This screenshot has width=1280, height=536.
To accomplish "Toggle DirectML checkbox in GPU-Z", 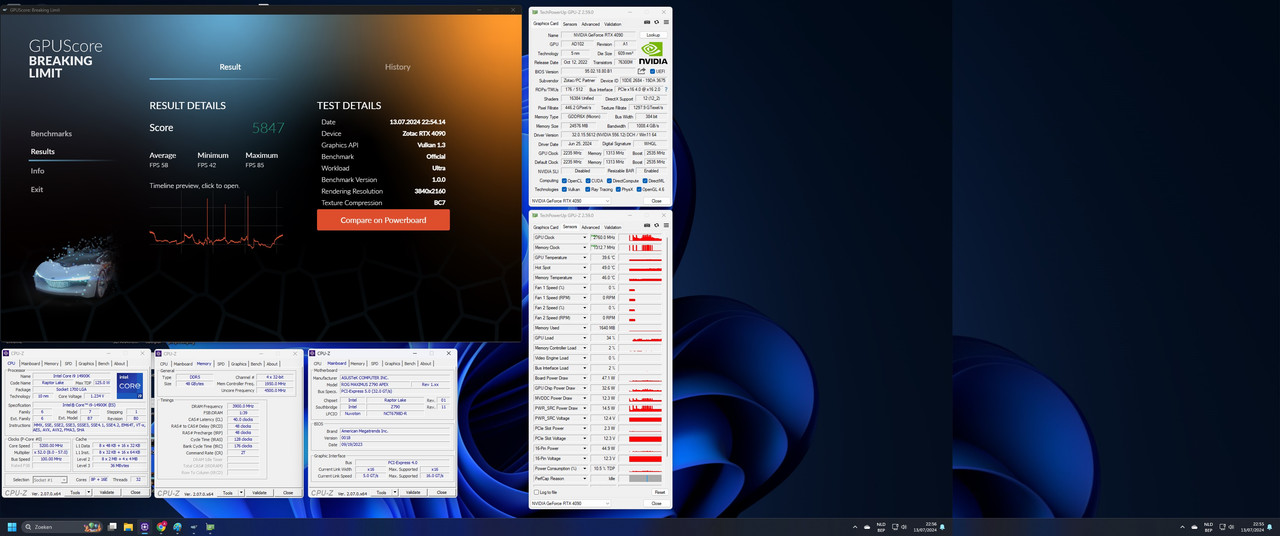I will click(645, 181).
